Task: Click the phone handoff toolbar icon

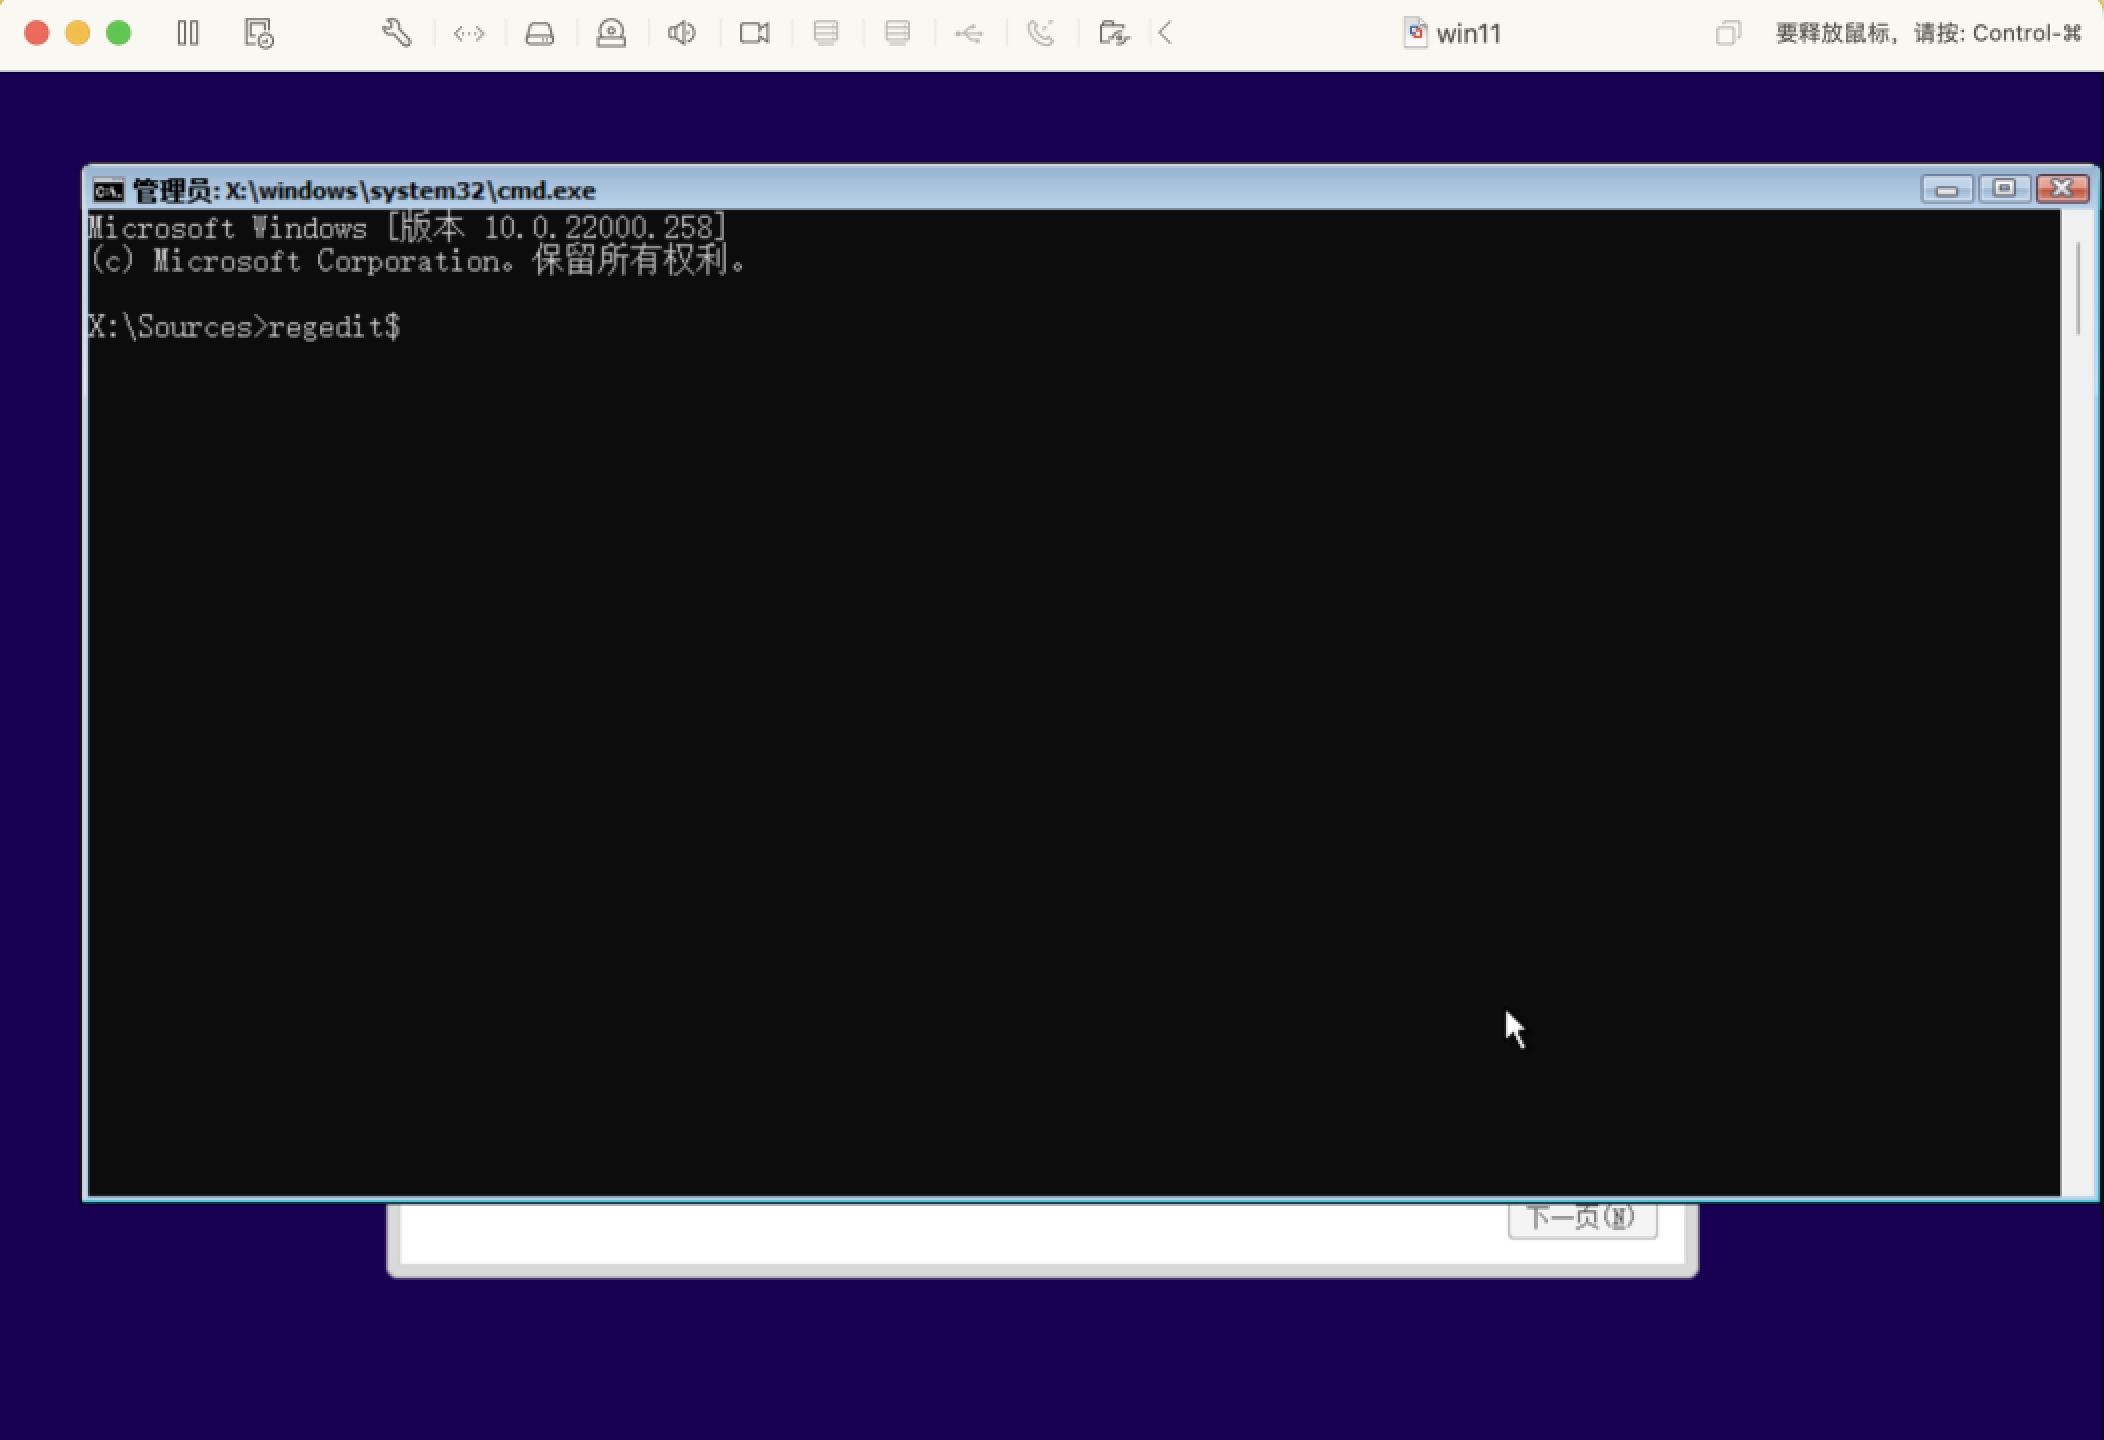Action: [1040, 33]
